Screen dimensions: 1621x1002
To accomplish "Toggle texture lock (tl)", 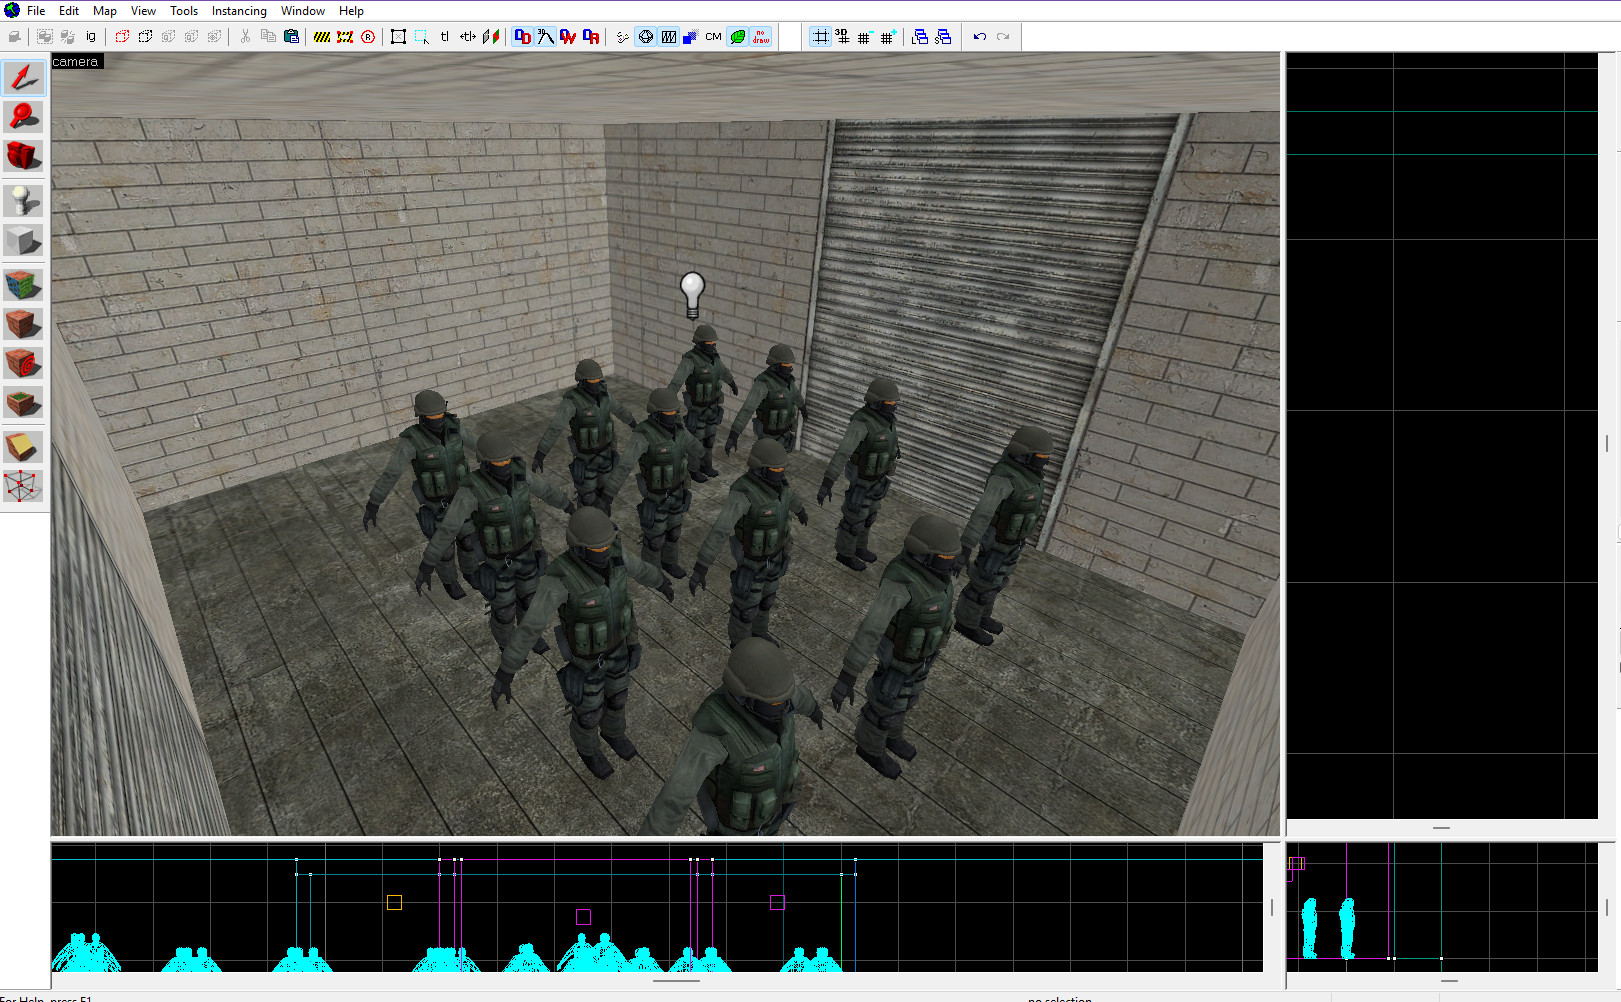I will click(x=445, y=37).
